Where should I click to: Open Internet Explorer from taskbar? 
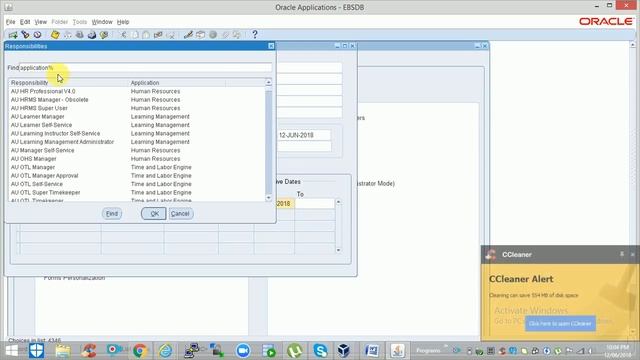pyautogui.click(x=165, y=351)
